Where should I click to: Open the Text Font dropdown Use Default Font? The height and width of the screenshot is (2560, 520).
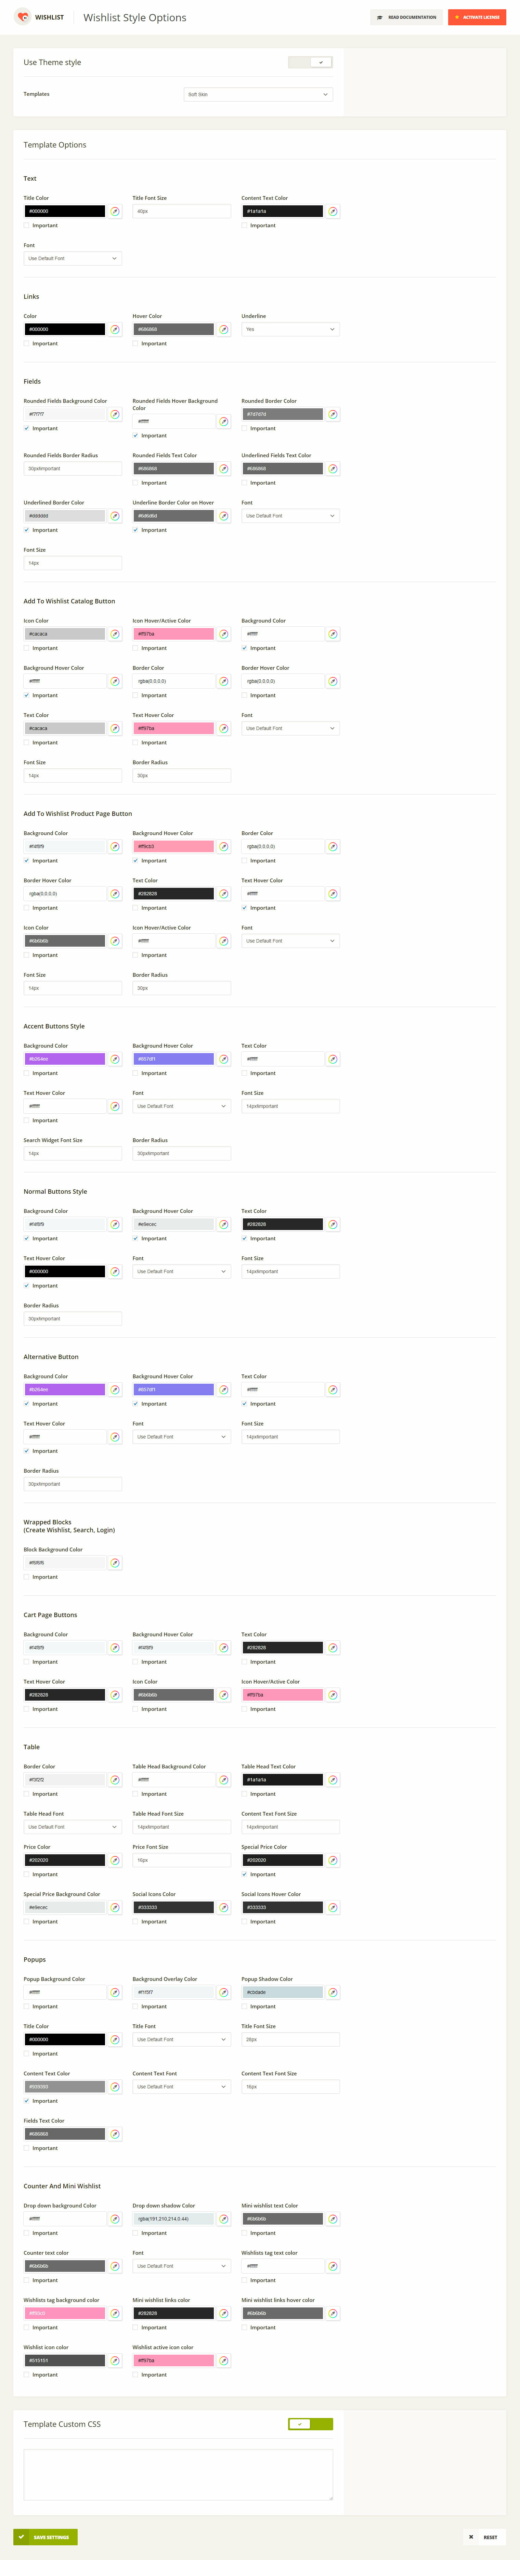(73, 258)
